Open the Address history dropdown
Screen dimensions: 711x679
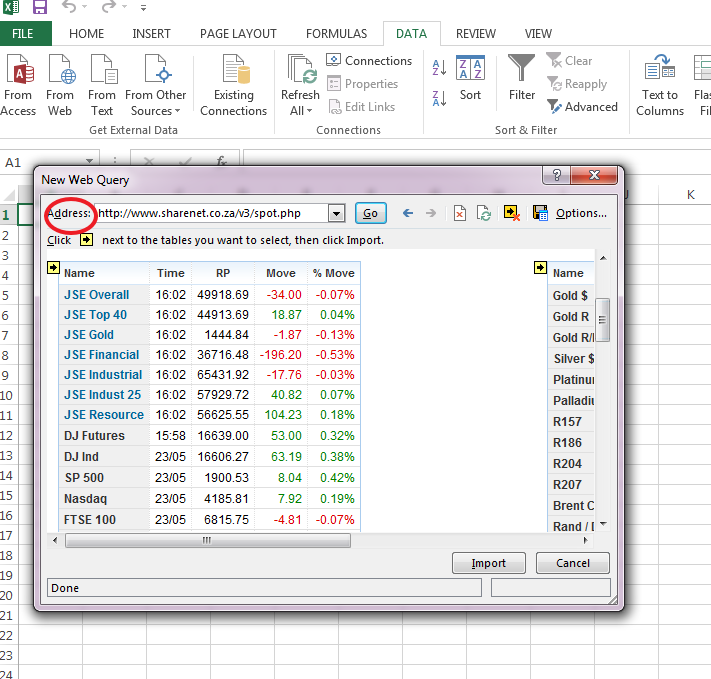336,213
